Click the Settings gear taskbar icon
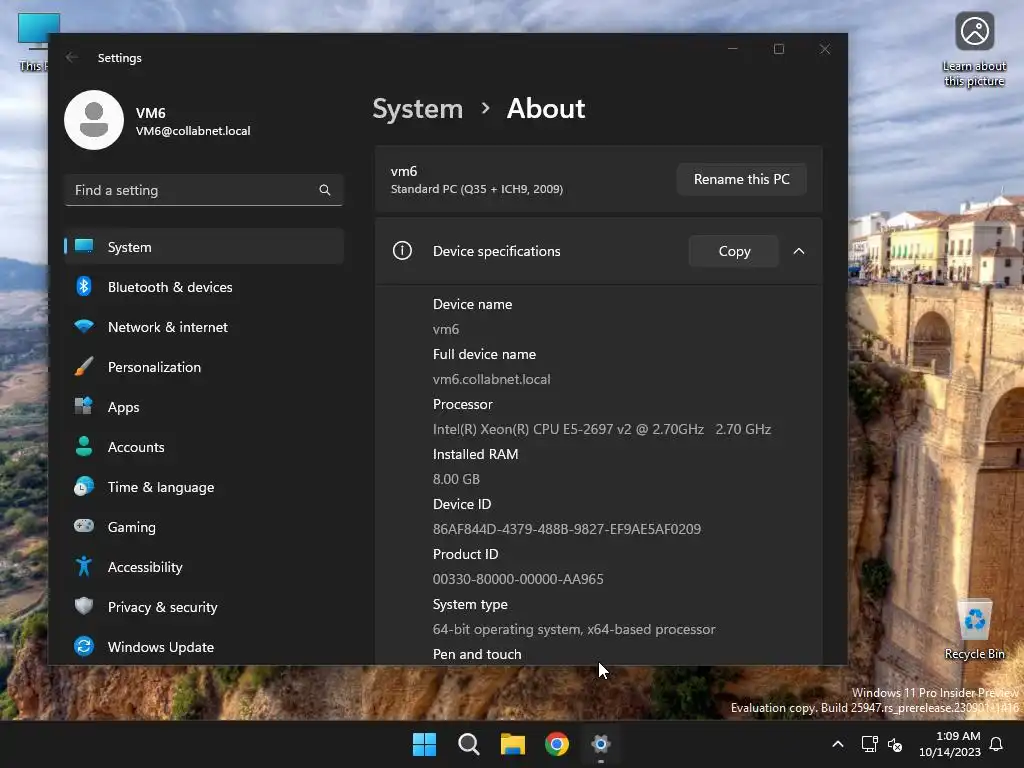 click(x=601, y=744)
